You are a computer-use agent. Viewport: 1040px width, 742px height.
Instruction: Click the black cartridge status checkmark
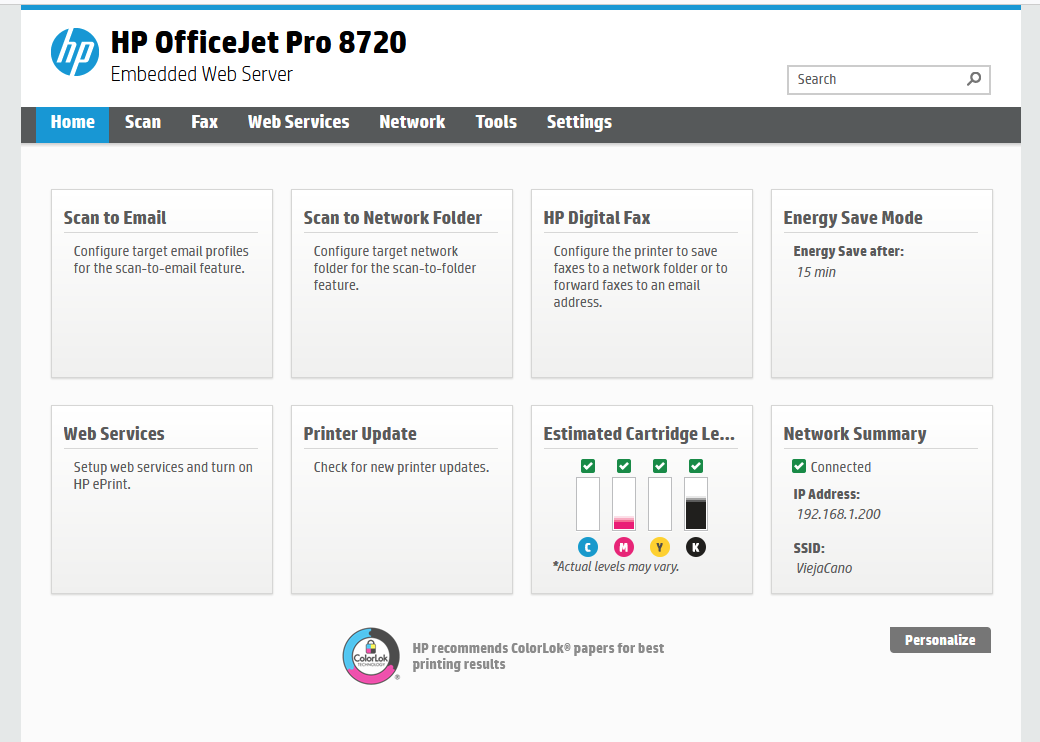click(x=696, y=466)
